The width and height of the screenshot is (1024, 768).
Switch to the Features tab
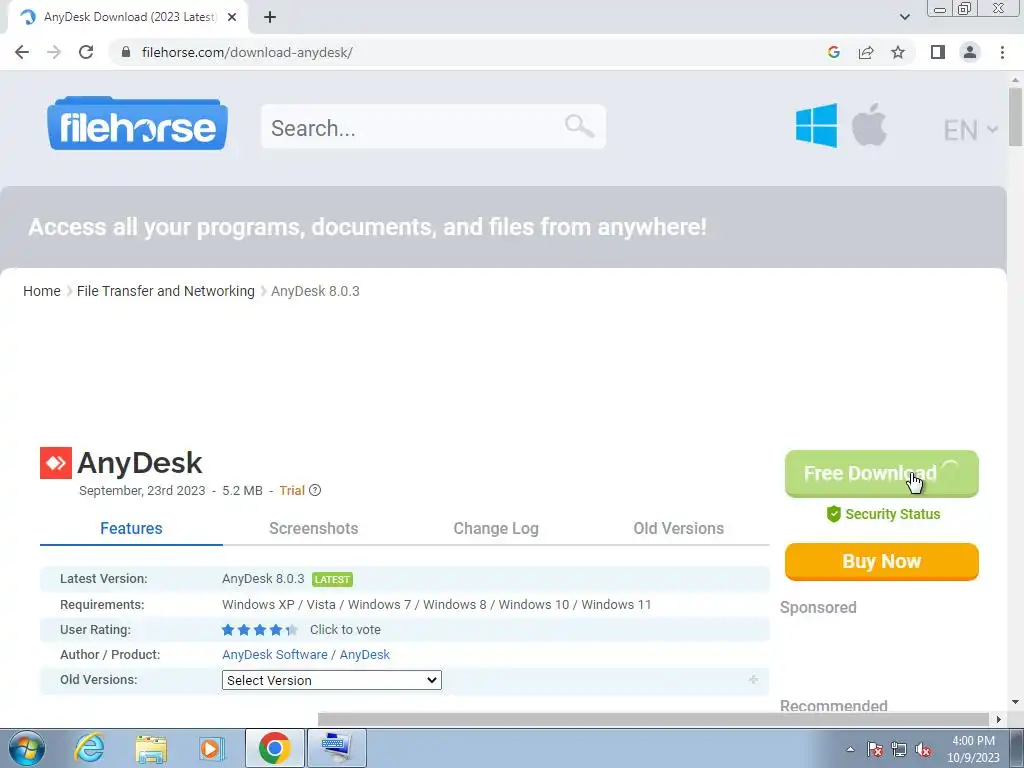pos(131,528)
